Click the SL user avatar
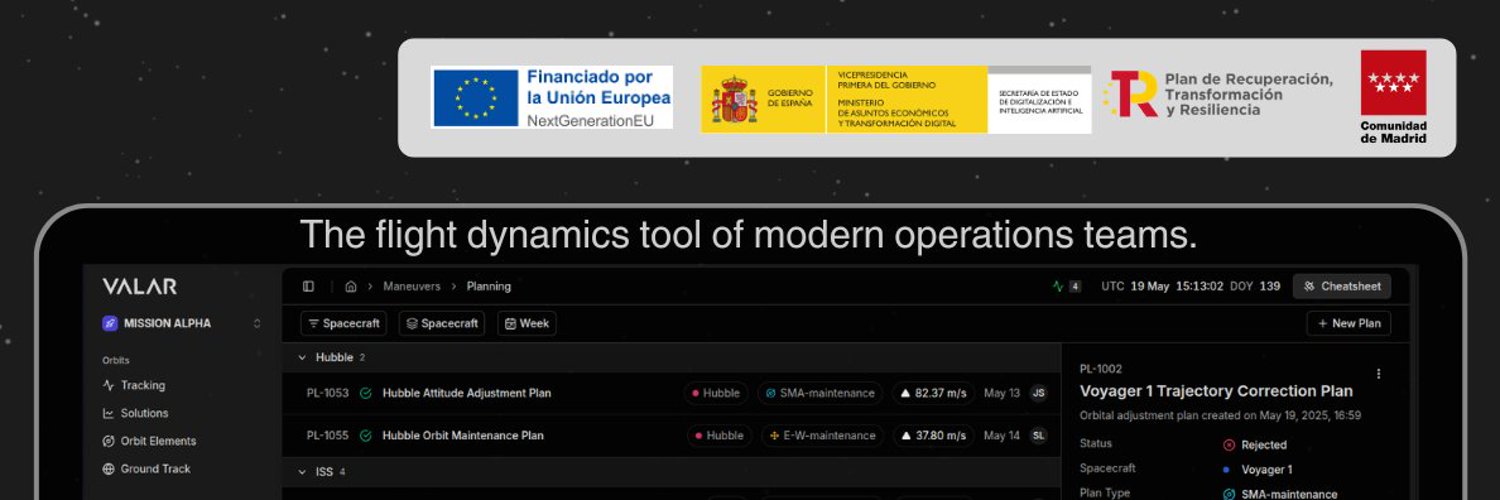The height and width of the screenshot is (500, 1500). [x=1038, y=436]
